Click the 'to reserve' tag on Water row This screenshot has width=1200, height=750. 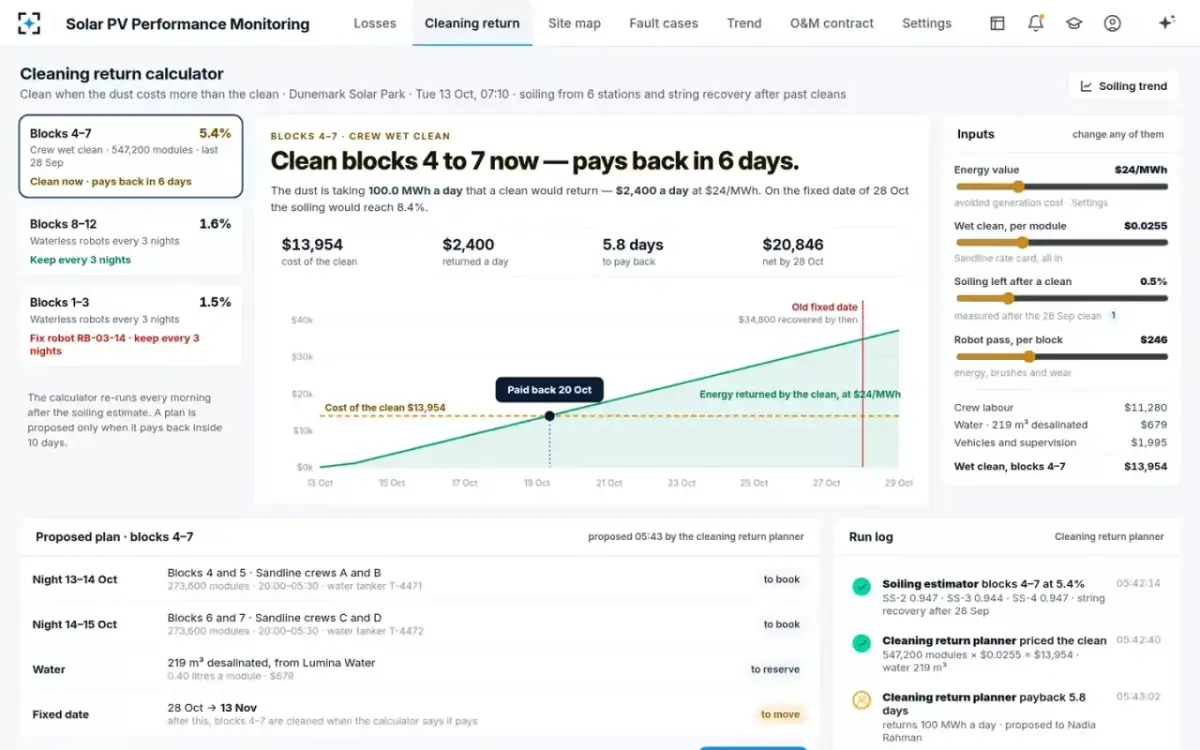[x=775, y=669]
